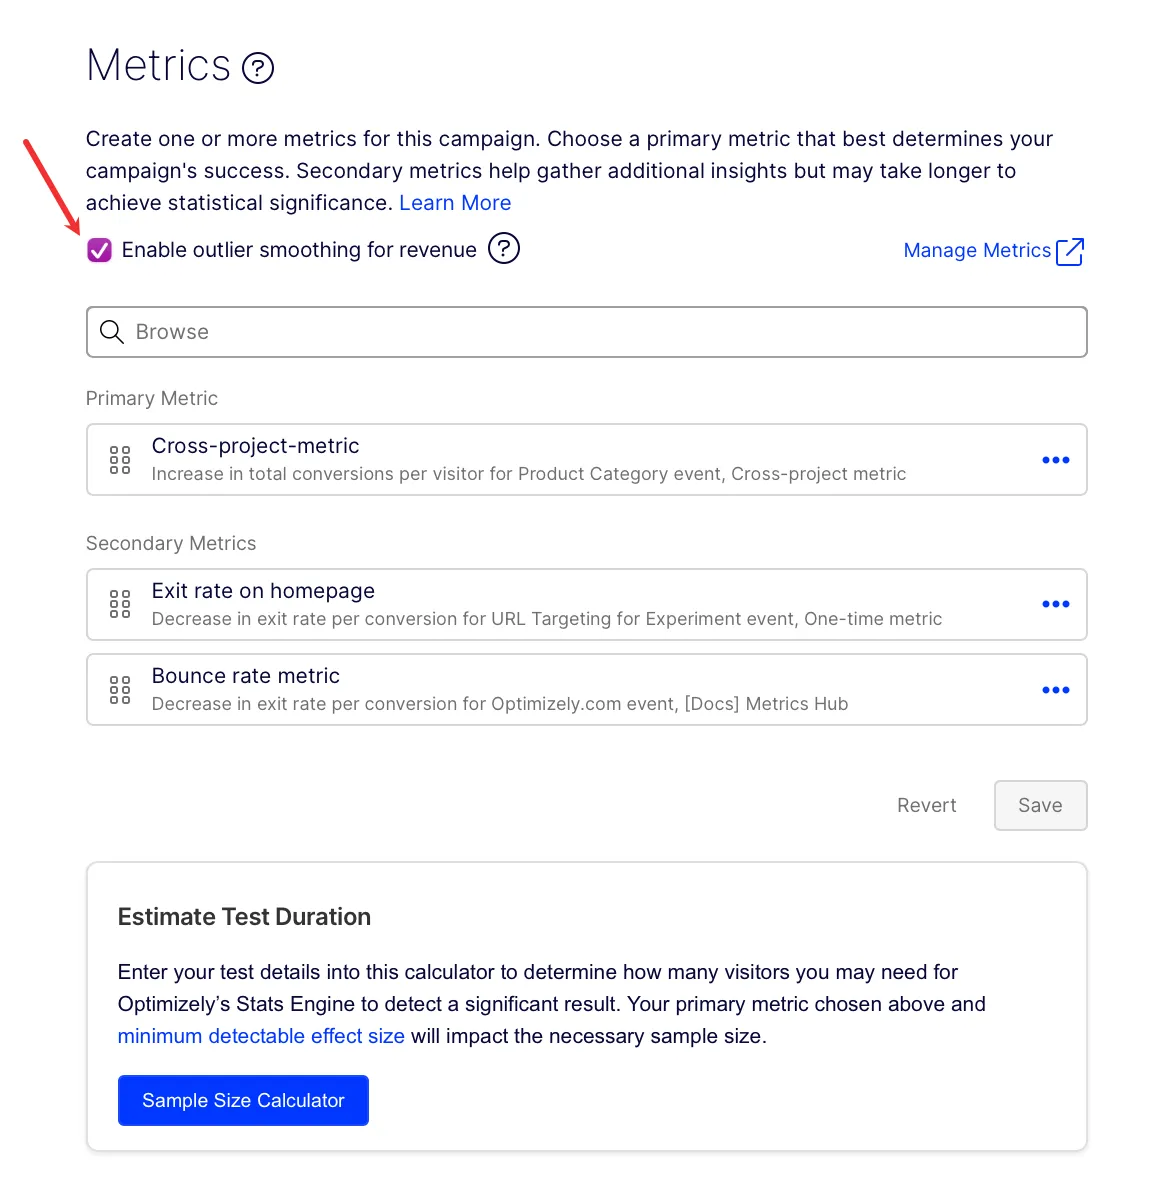Uncheck Enable outlier smoothing for revenue
1160x1196 pixels.
click(99, 250)
